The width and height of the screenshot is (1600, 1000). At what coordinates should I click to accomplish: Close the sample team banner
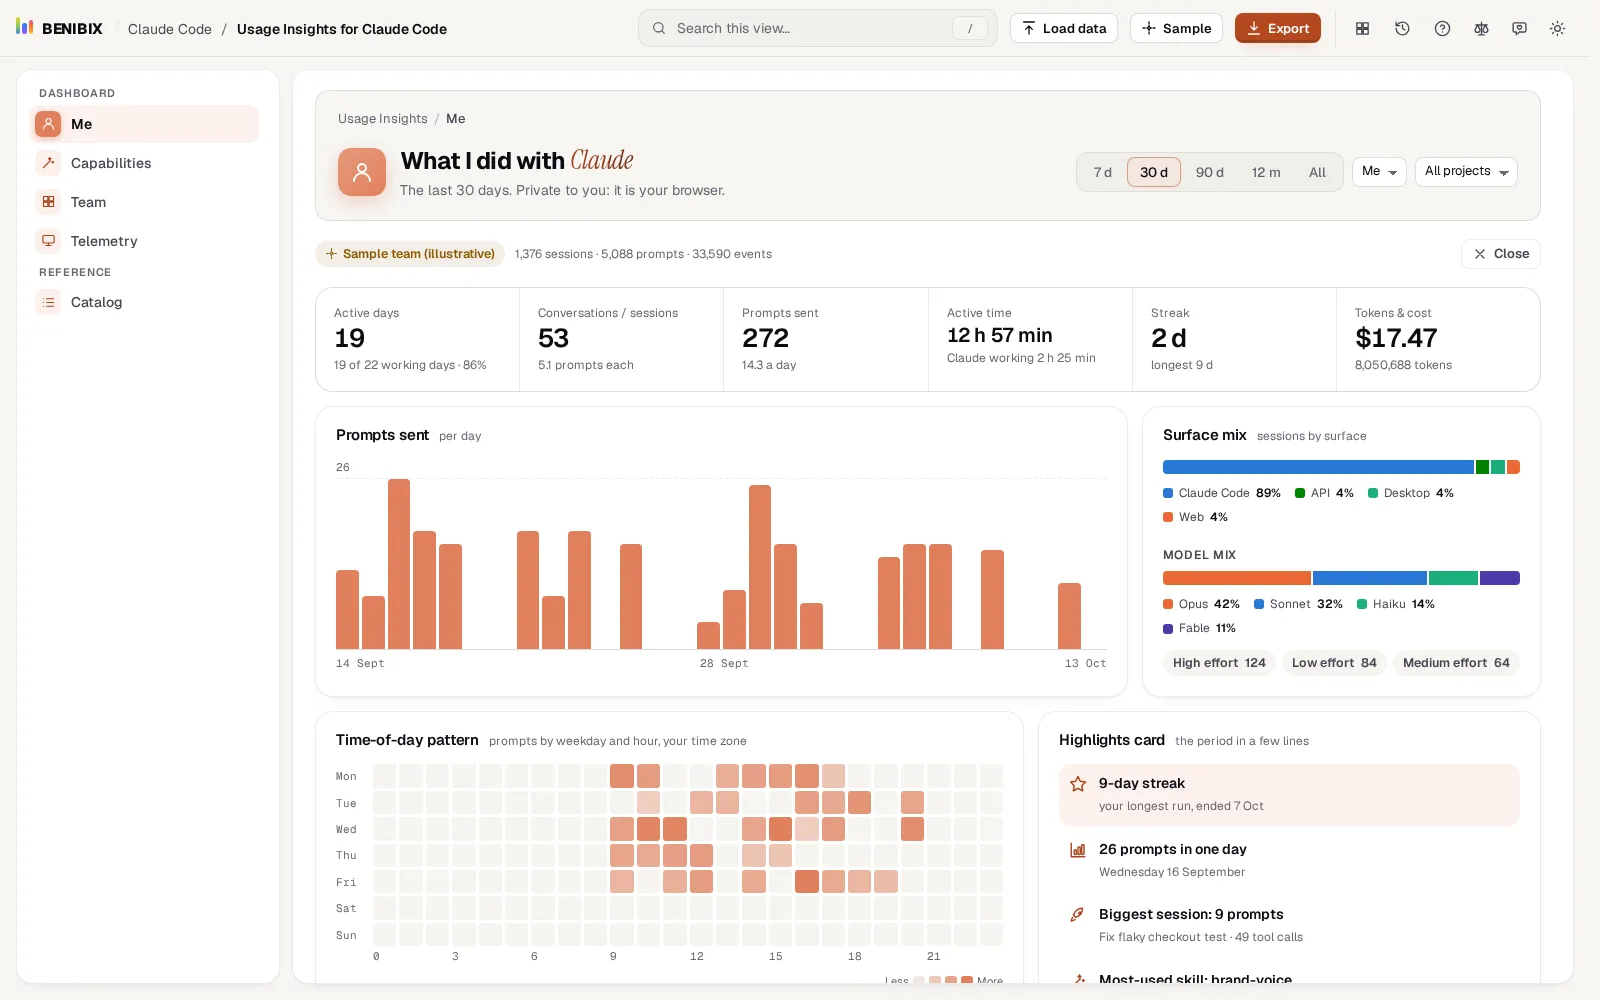point(1501,254)
